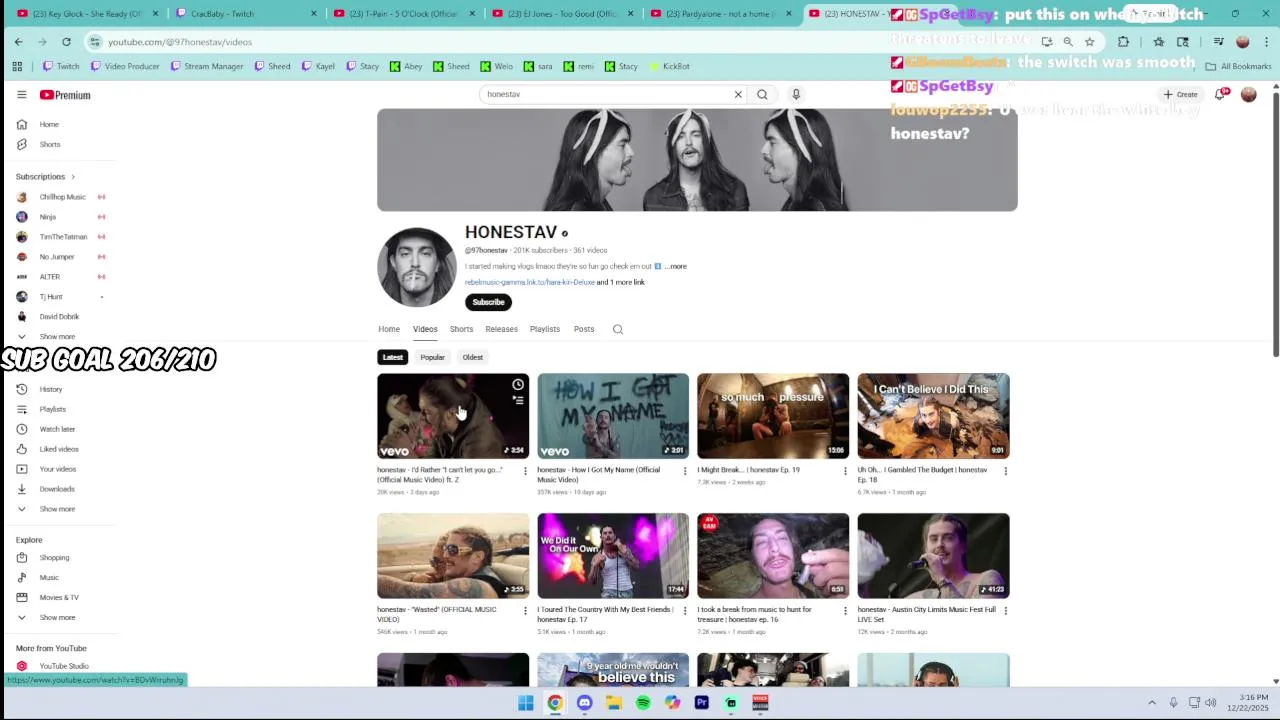The image size is (1280, 720).
Task: Open Create button
Action: [1181, 94]
